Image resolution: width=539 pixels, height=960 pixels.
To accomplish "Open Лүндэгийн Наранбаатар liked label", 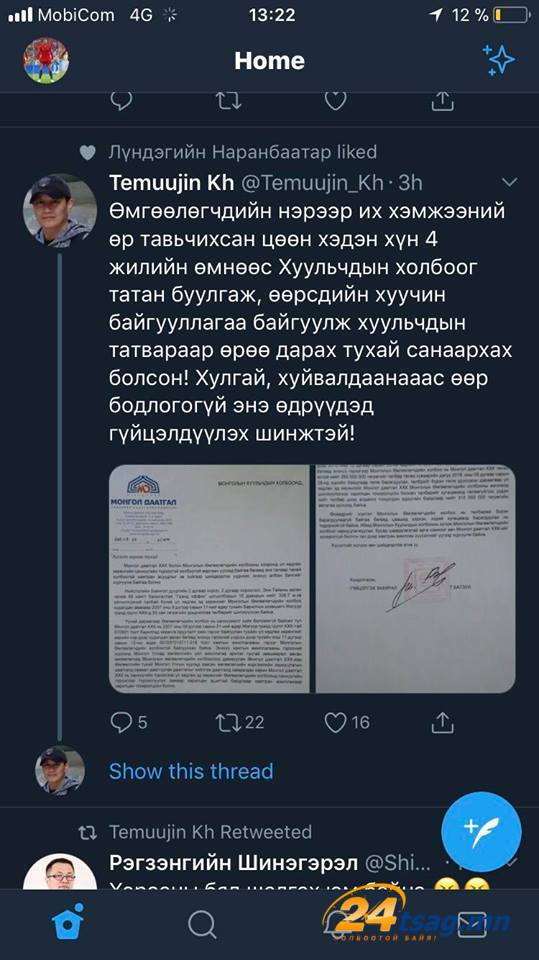I will 243,152.
